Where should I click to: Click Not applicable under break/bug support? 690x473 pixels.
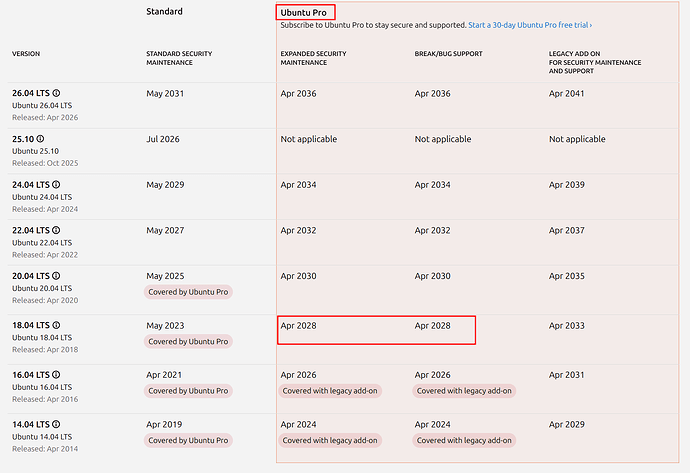443,139
